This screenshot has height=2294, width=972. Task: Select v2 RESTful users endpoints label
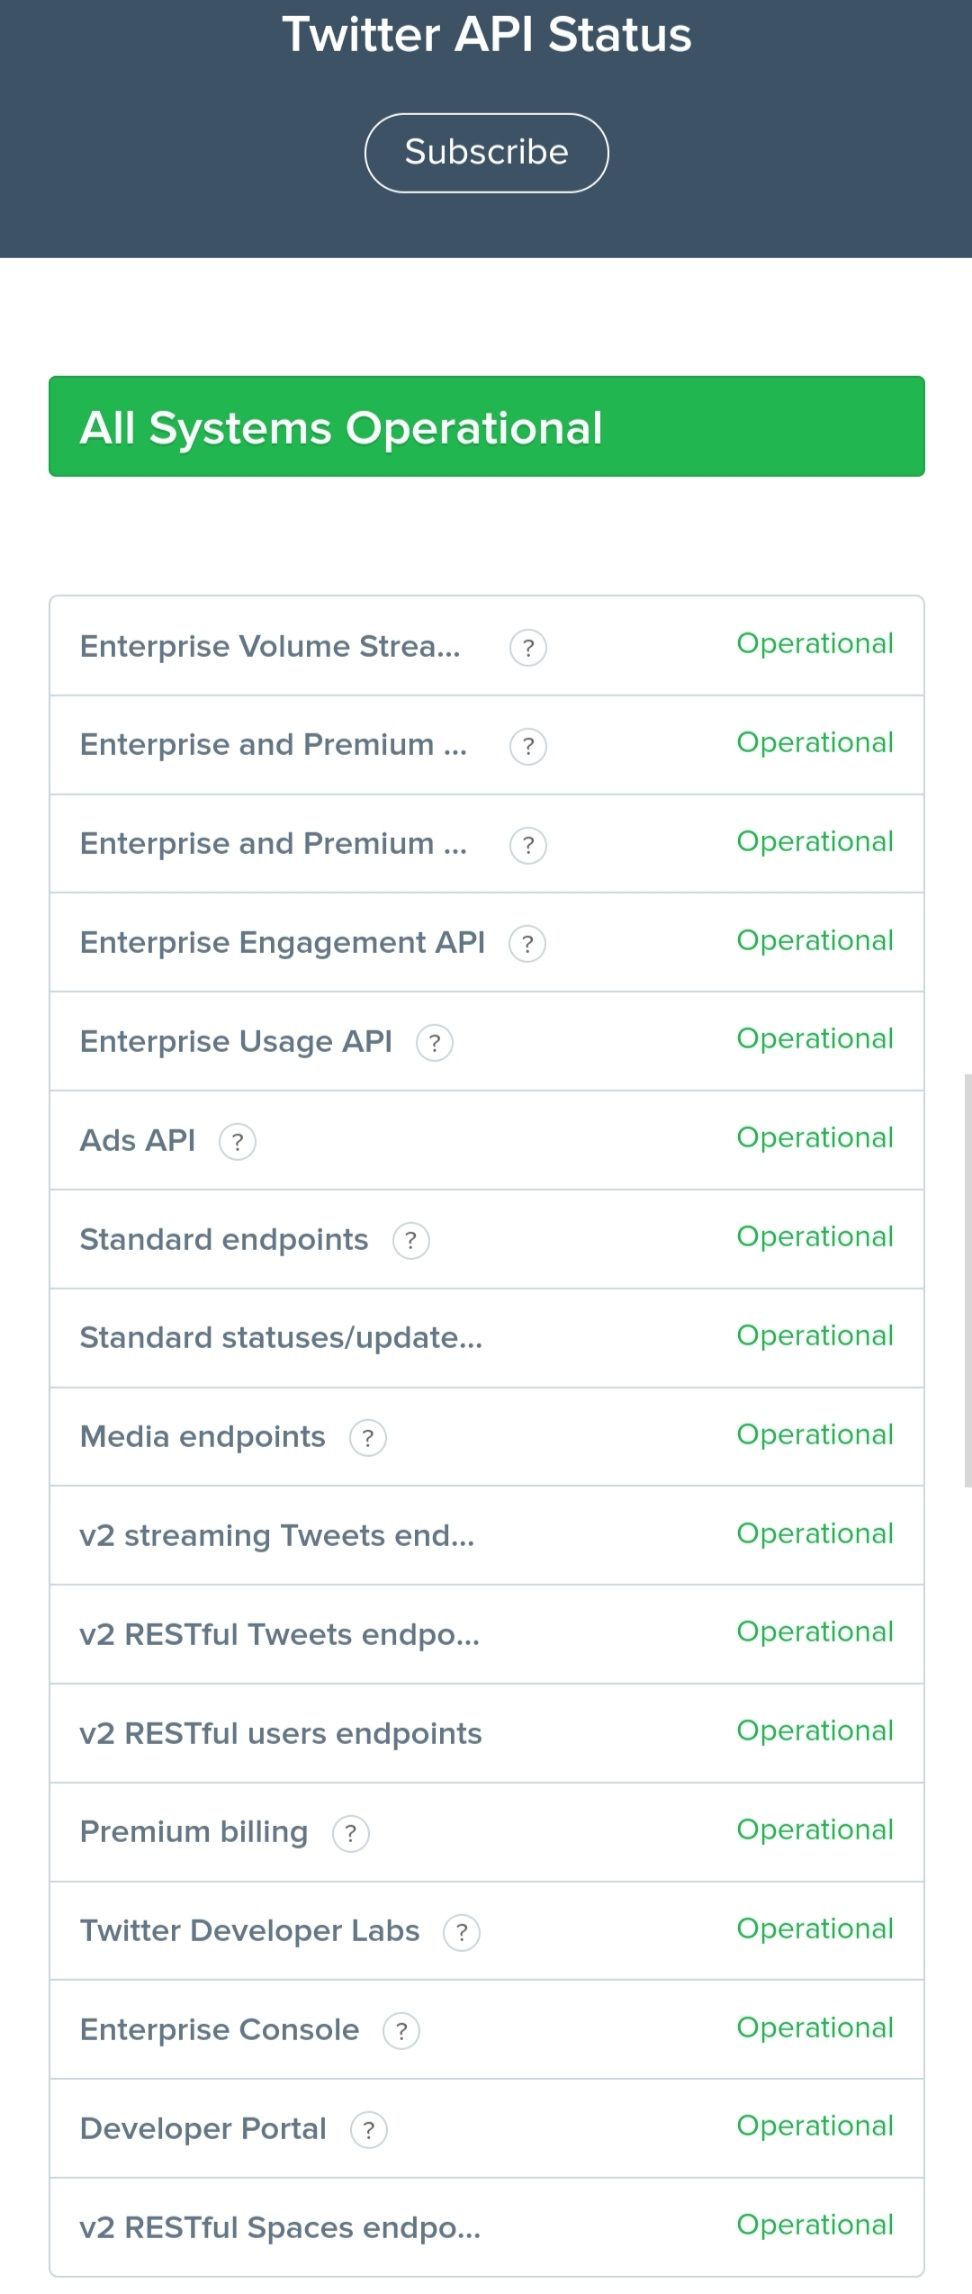281,1734
